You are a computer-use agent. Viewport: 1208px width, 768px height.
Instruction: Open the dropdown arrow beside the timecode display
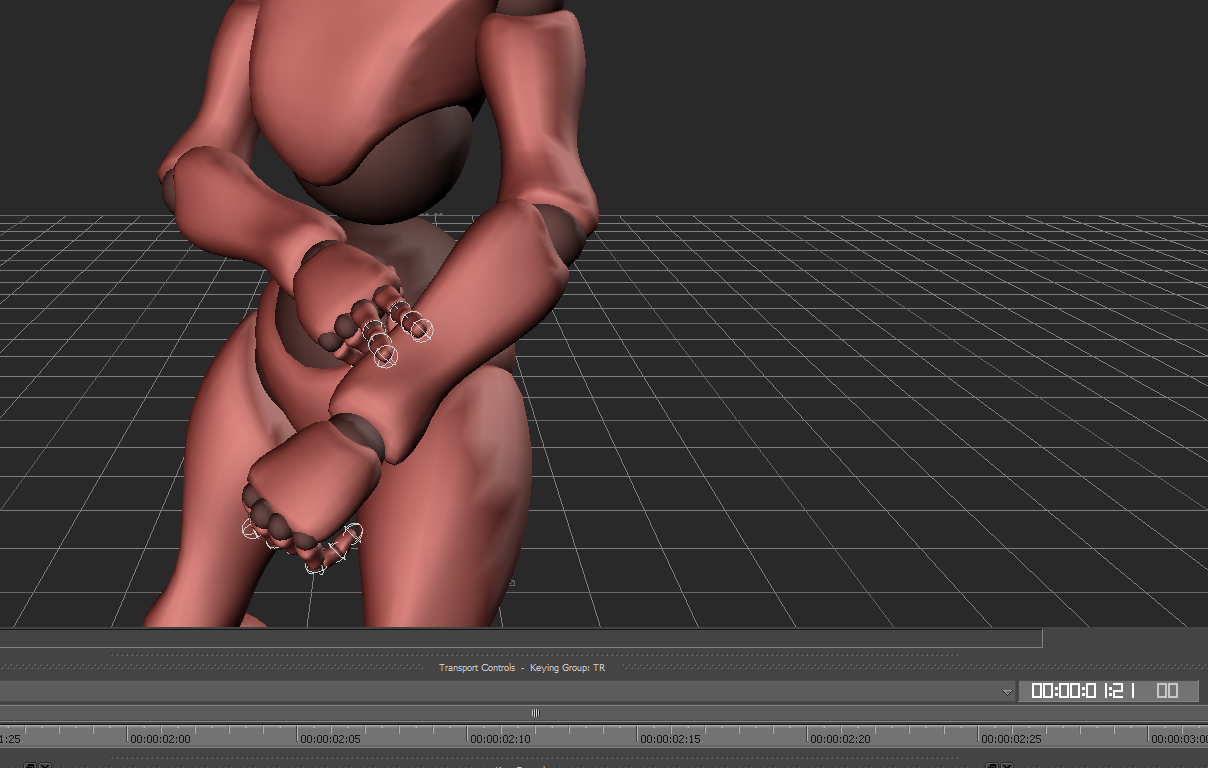pos(1007,692)
